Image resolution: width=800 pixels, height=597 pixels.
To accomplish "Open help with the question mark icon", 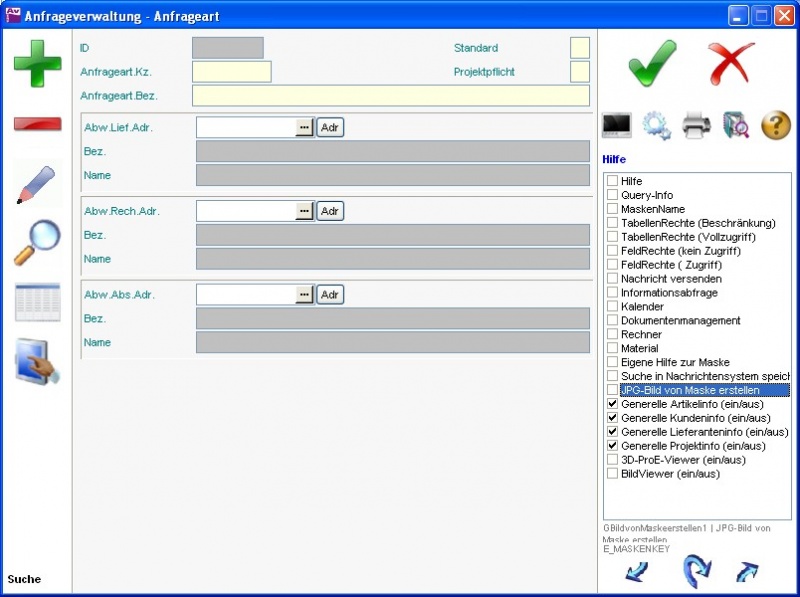I will [776, 125].
